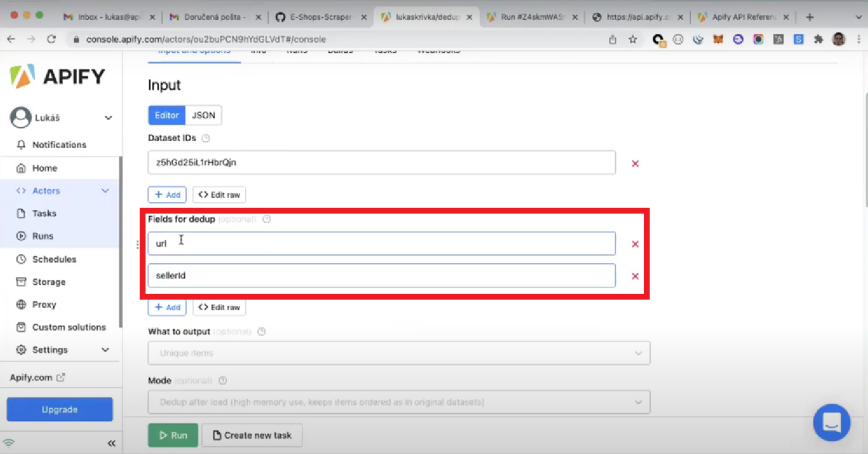The height and width of the screenshot is (454, 868).
Task: Switch to api.apify.com tab
Action: (x=638, y=17)
